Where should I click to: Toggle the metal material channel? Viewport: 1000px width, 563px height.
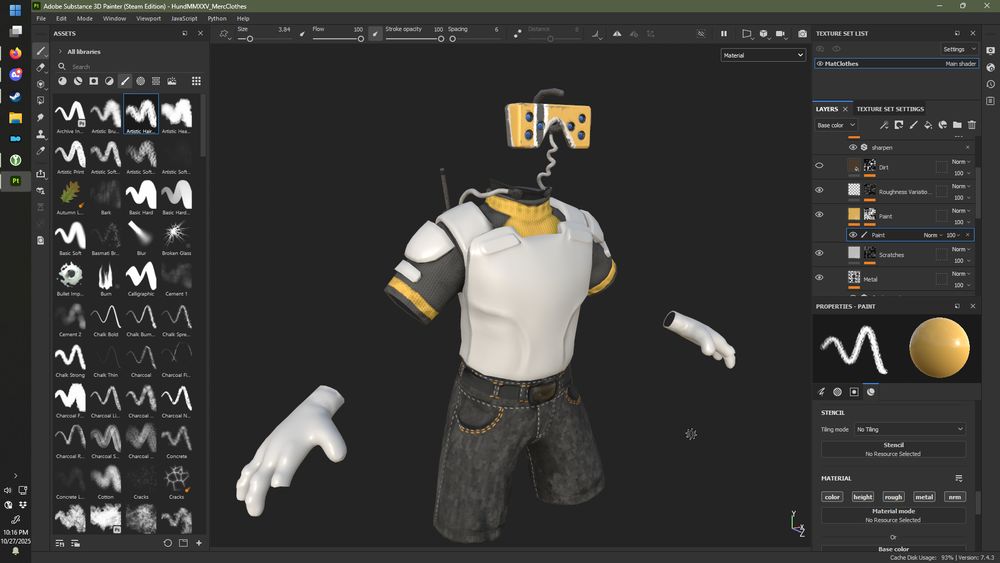click(924, 497)
